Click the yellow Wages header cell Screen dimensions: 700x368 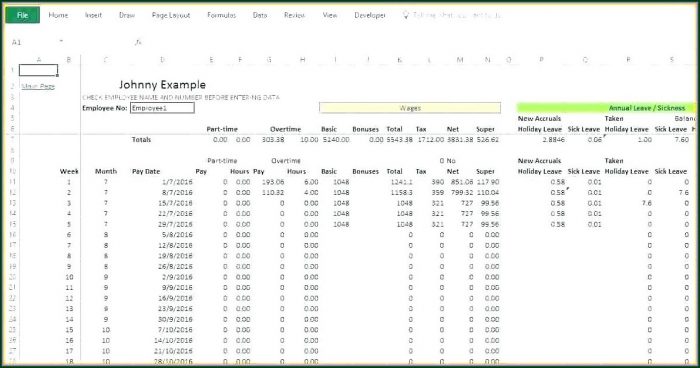point(410,108)
